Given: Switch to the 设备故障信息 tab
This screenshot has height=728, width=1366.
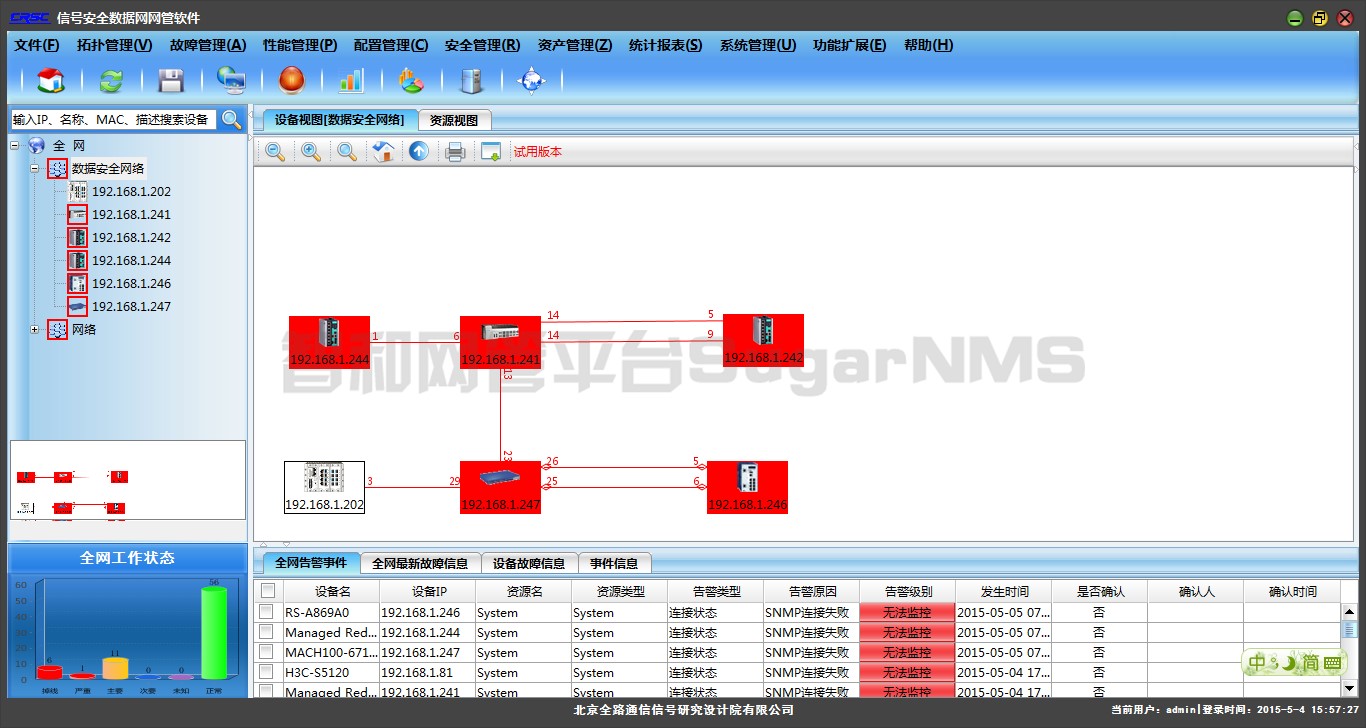Looking at the screenshot, I should [x=529, y=563].
